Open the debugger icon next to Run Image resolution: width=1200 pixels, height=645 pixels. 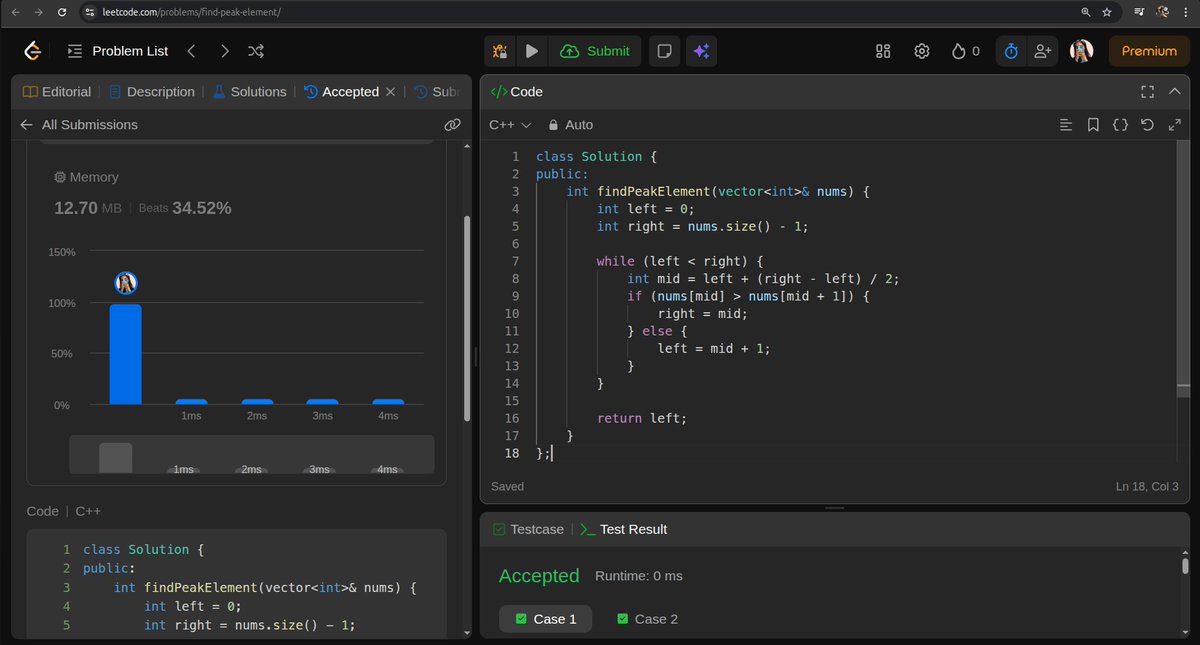[501, 51]
